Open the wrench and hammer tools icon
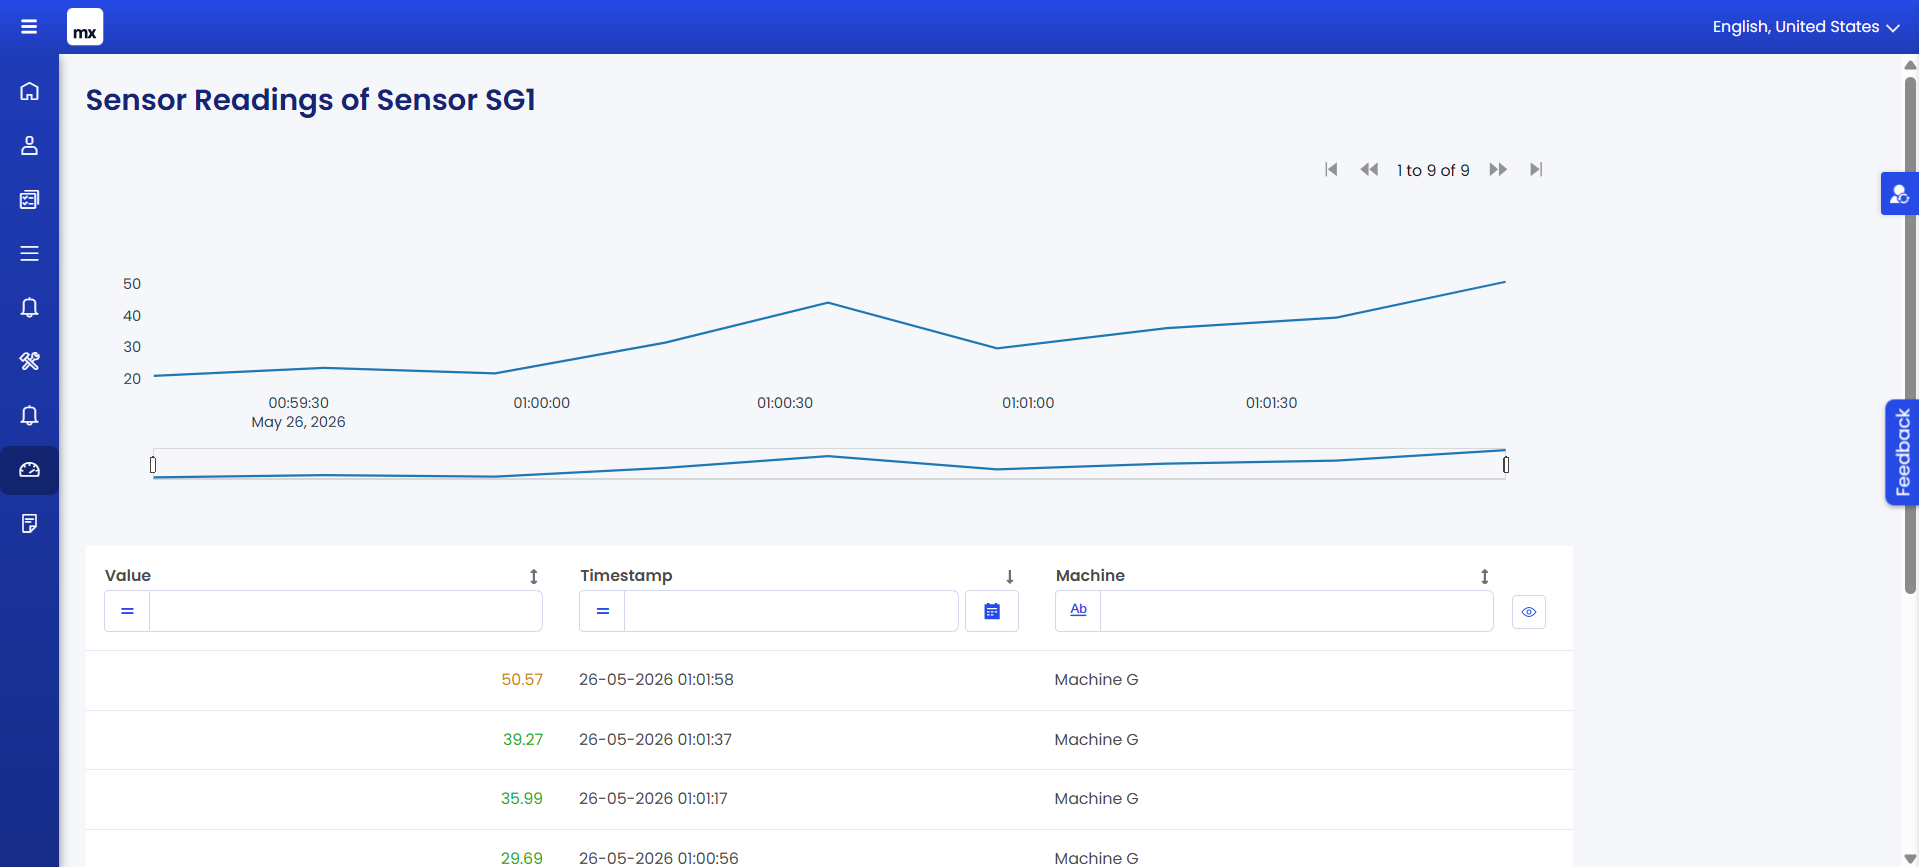The image size is (1919, 867). point(30,361)
